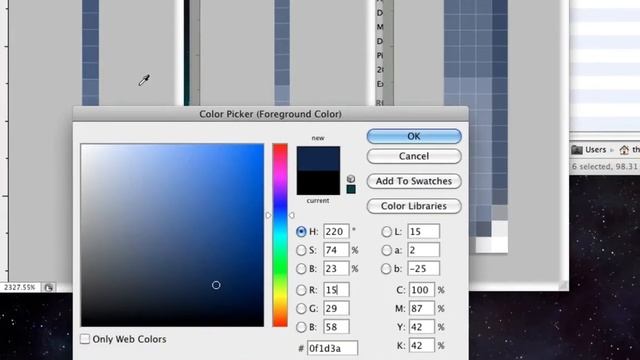The image size is (640, 360).
Task: Click the L field showing 15
Action: pyautogui.click(x=423, y=231)
